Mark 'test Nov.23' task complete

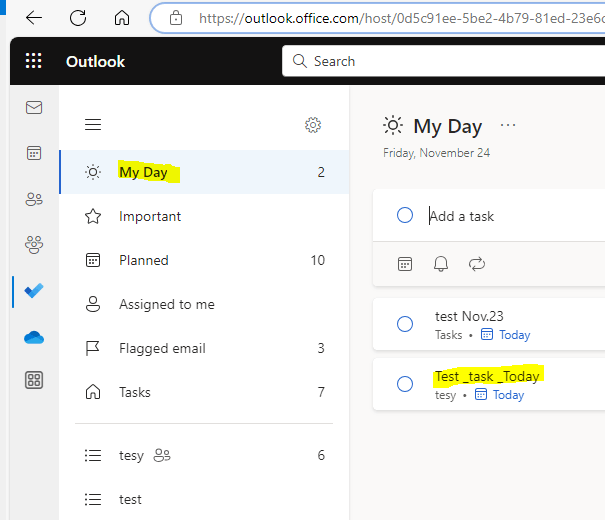point(405,324)
